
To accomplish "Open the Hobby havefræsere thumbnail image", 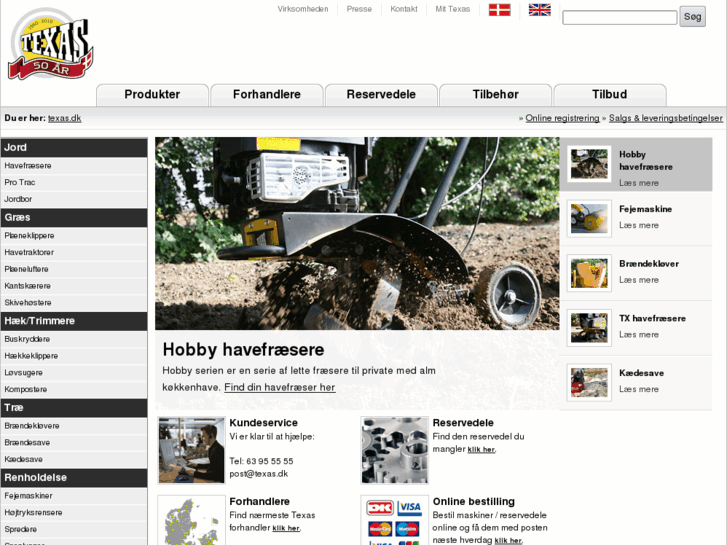I will tap(589, 164).
